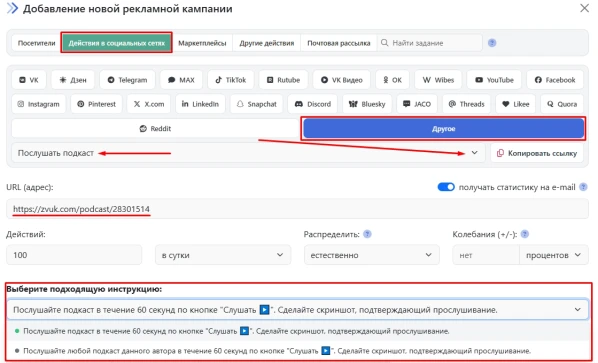Choose the Threads button
This screenshot has width=598, height=363.
tap(466, 104)
